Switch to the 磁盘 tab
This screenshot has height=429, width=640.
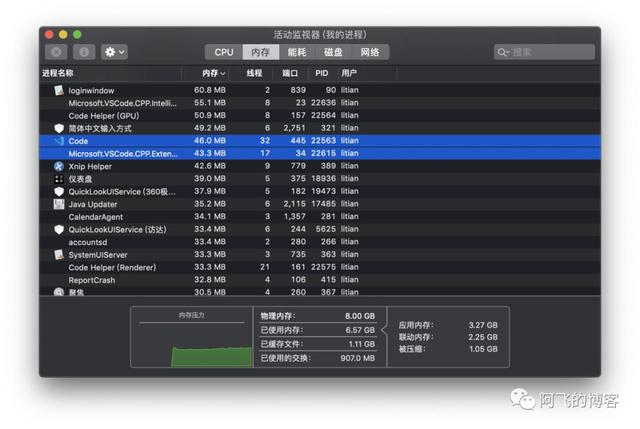coord(333,52)
